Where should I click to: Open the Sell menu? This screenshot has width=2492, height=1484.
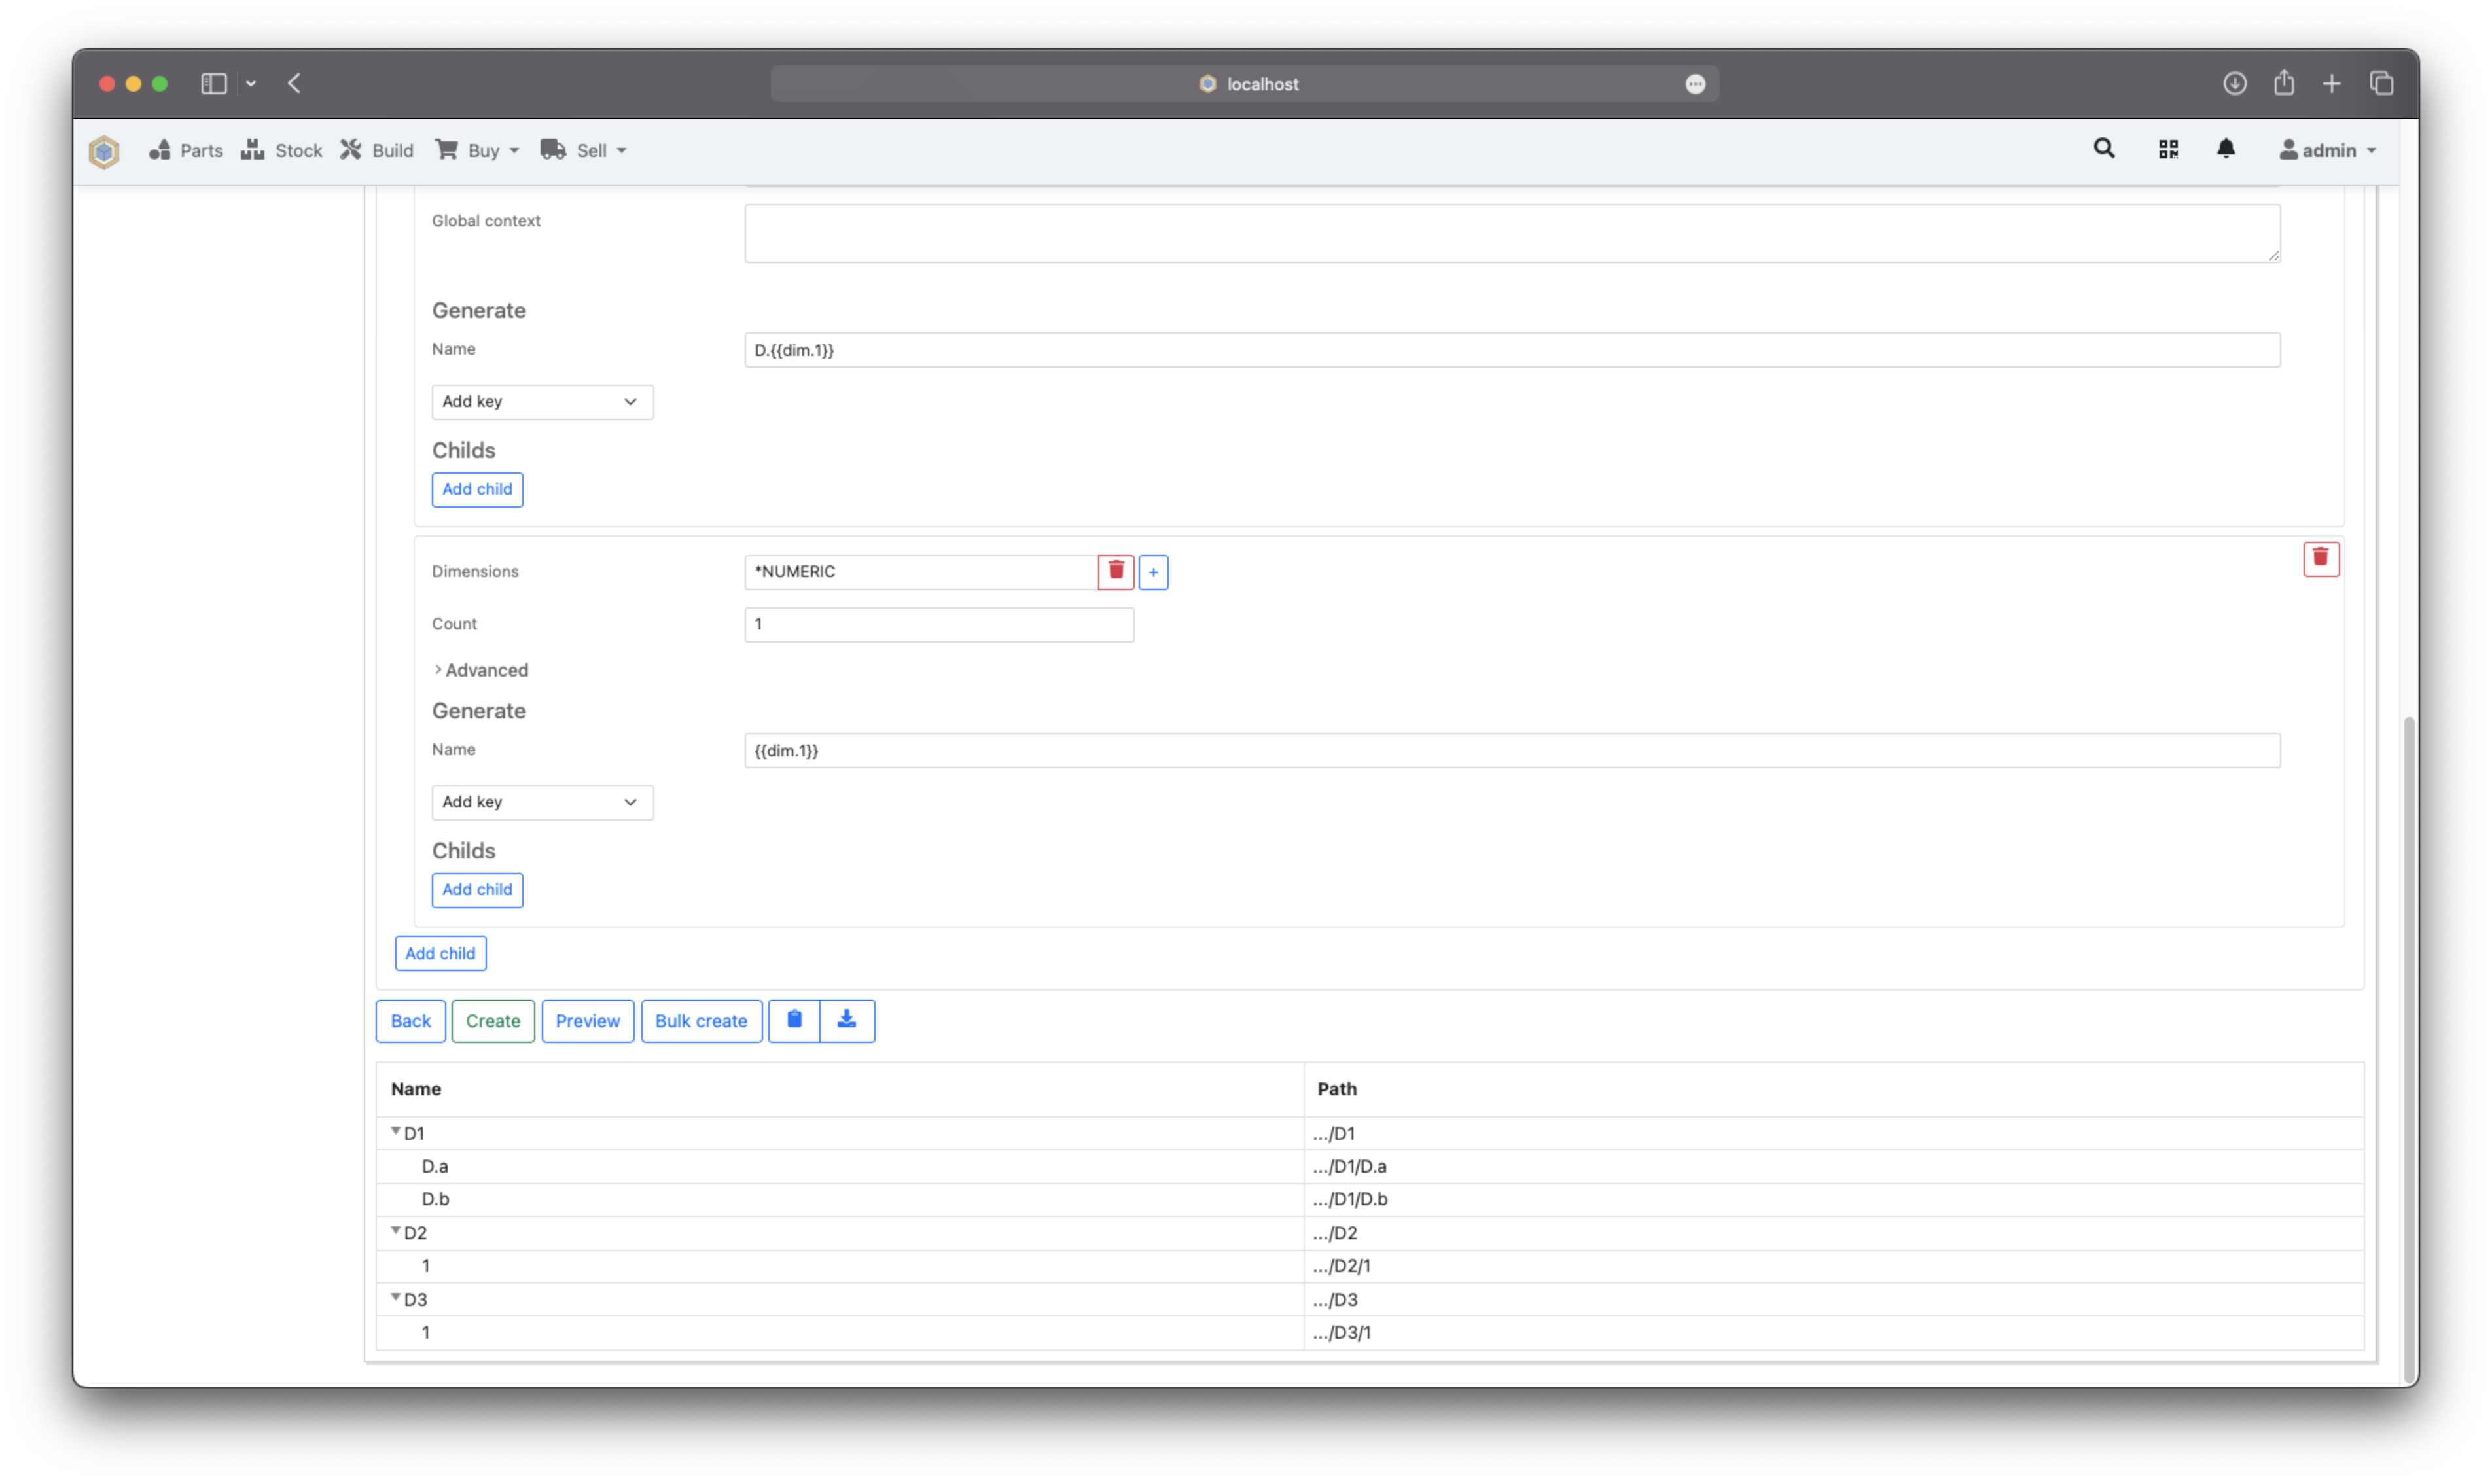[584, 150]
